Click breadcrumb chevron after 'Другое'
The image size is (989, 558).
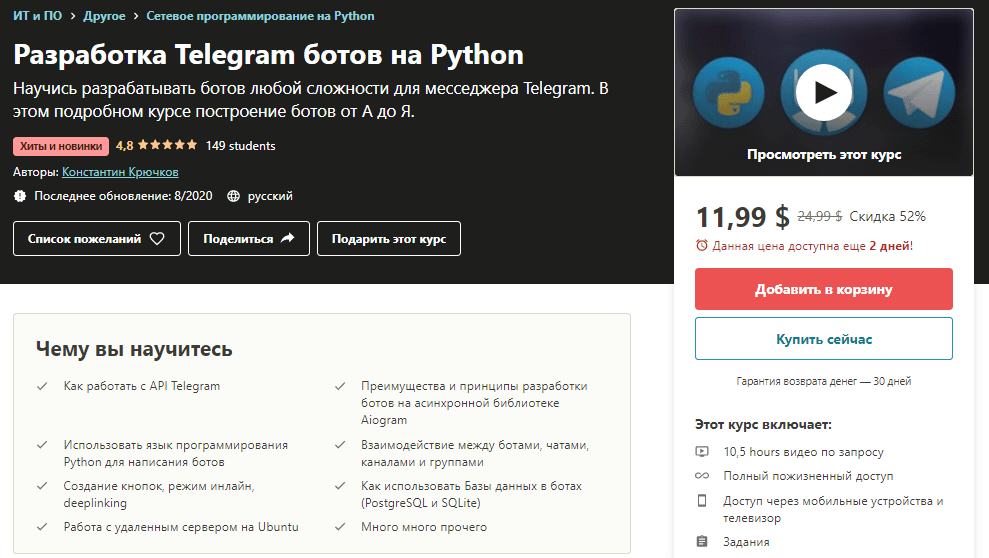tap(136, 16)
